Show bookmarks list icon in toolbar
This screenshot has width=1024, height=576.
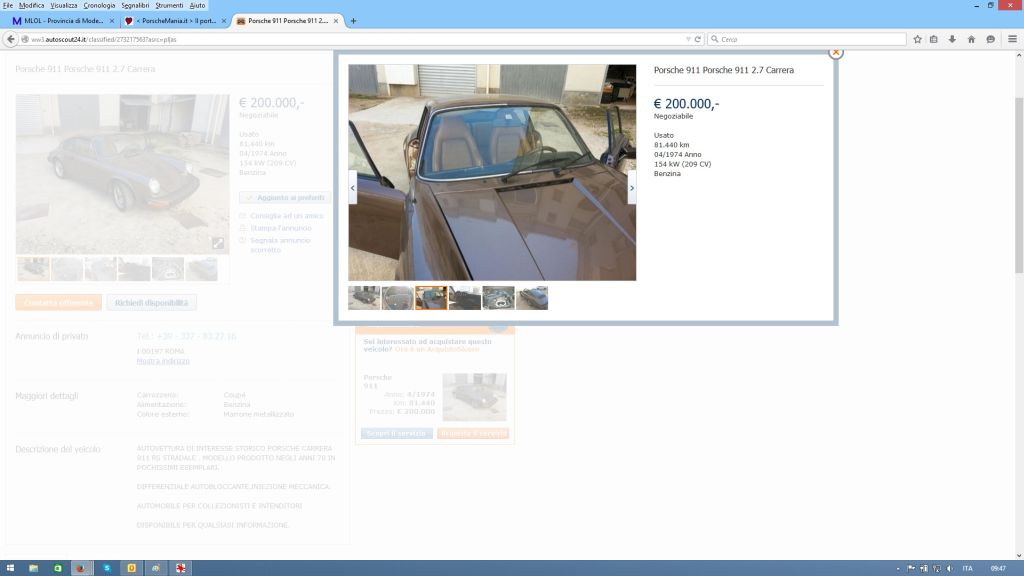[x=934, y=39]
